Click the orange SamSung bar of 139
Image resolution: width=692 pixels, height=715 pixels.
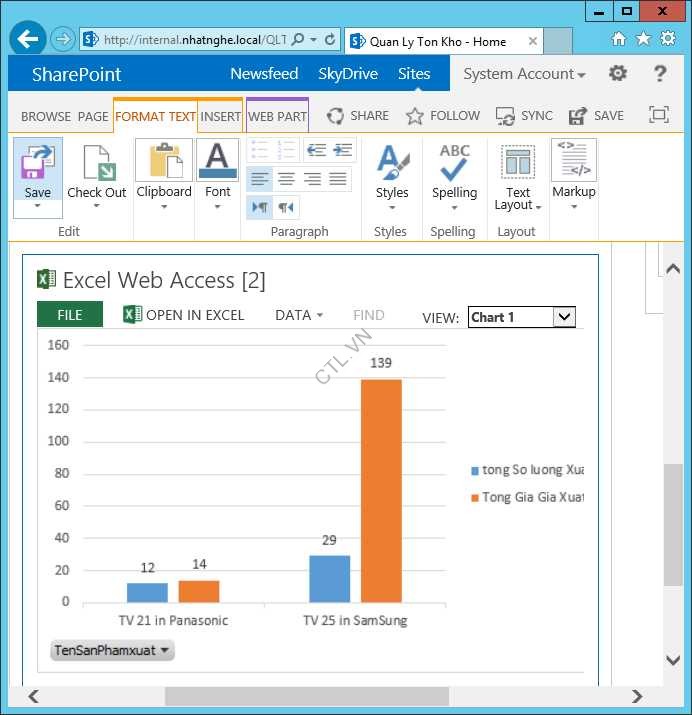(381, 489)
